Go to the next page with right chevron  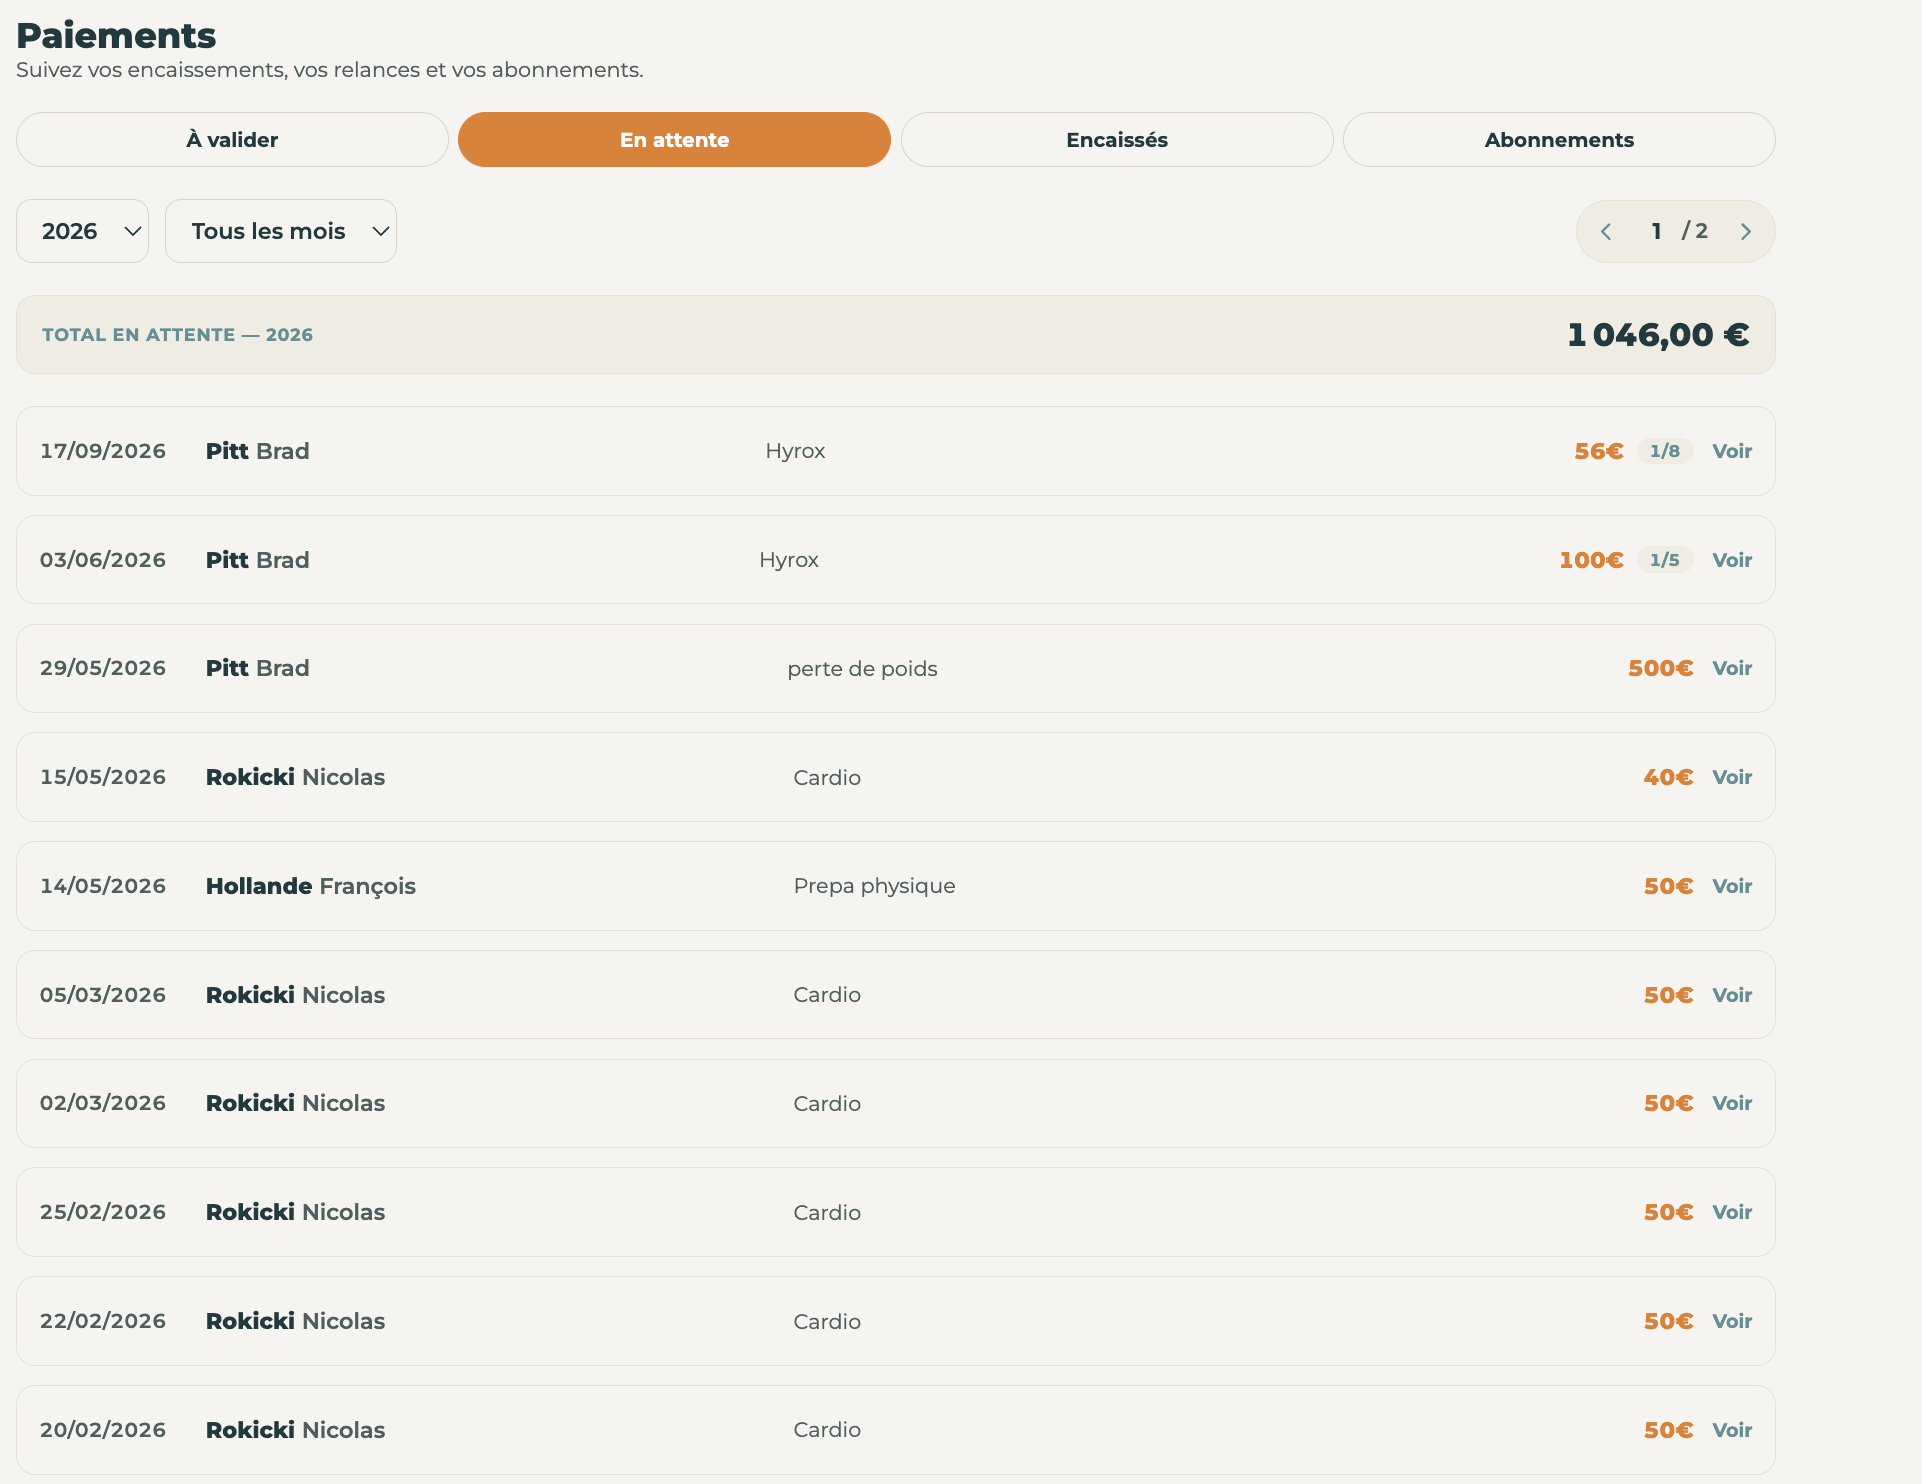[x=1746, y=232]
